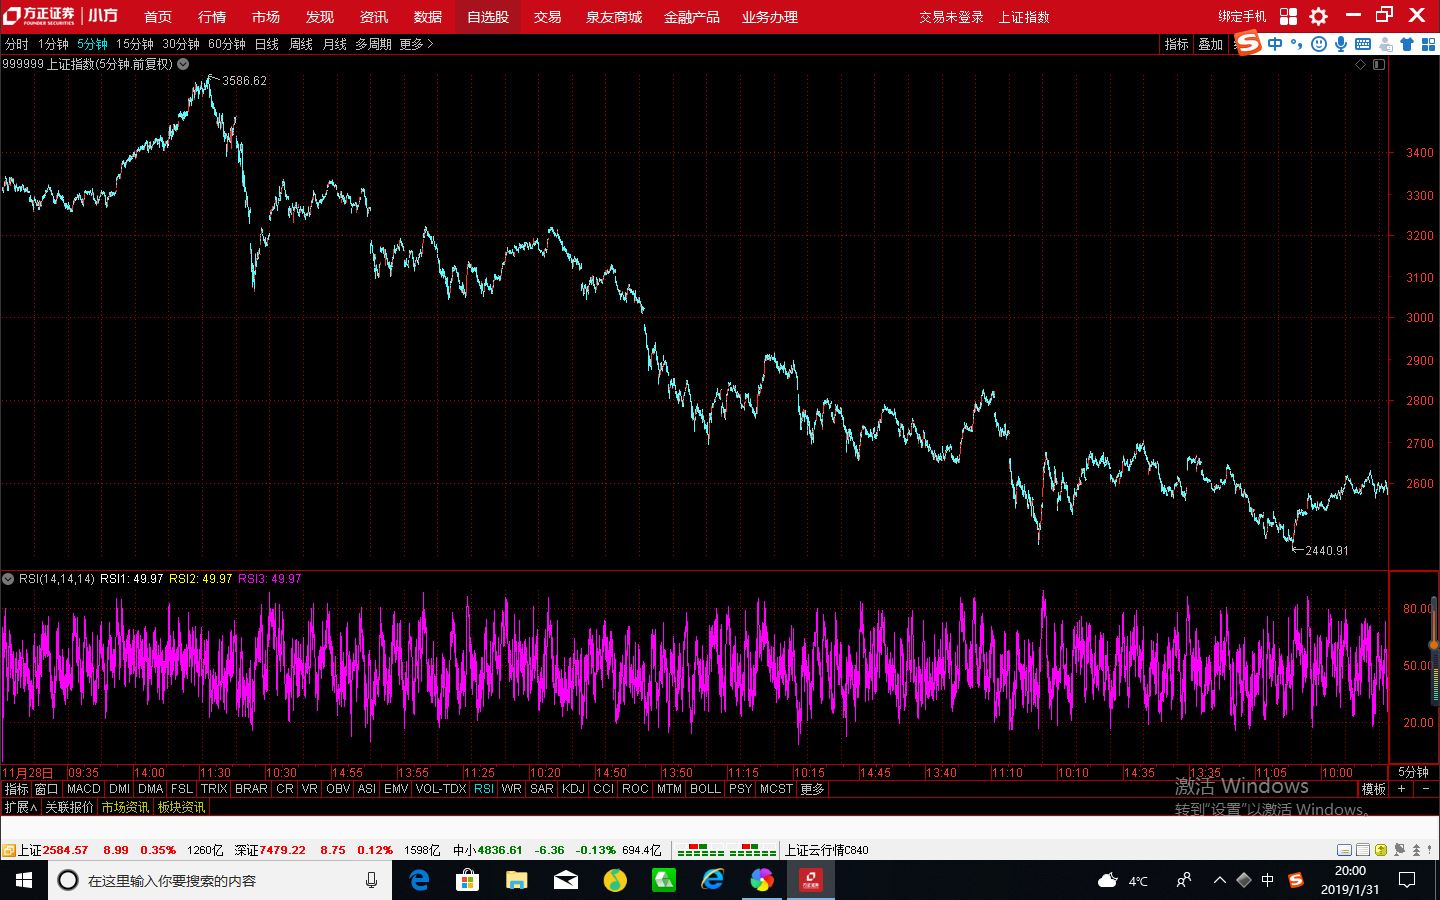The width and height of the screenshot is (1440, 900).
Task: Open the soft keyboard icon on the Sogou bar
Action: click(1363, 44)
